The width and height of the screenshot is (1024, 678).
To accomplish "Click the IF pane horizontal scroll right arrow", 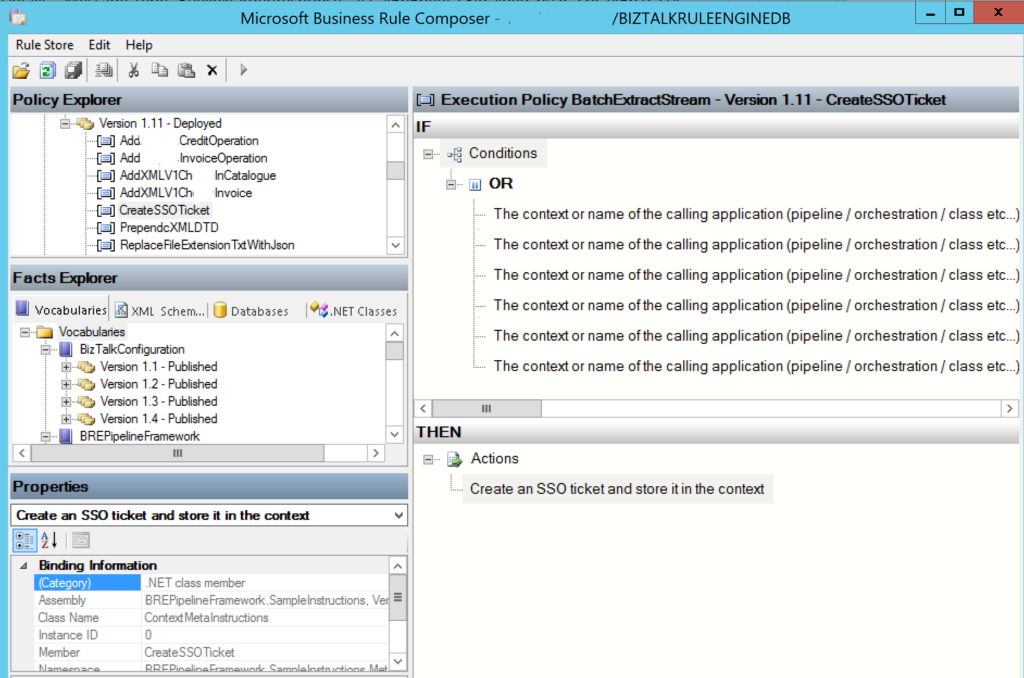I will tap(1010, 409).
